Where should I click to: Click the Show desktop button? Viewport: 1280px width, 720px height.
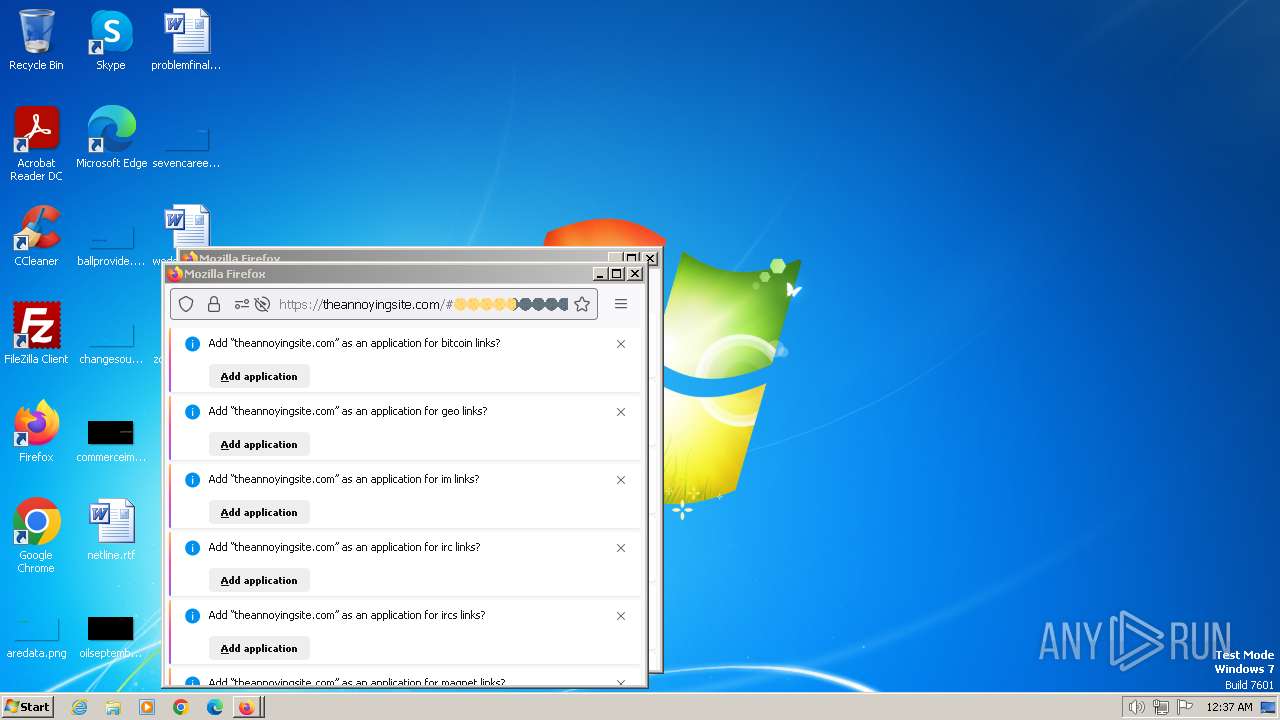[1270, 707]
